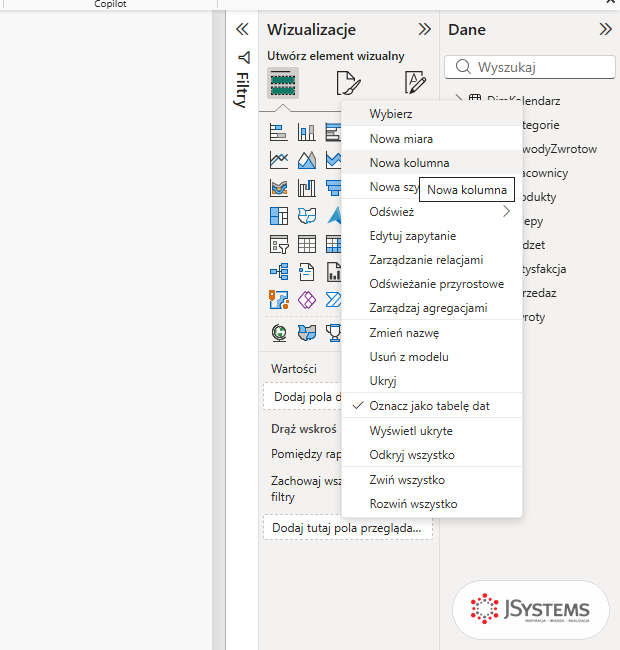The image size is (620, 650).
Task: Select Zarządzaj agregacjami
Action: click(431, 308)
